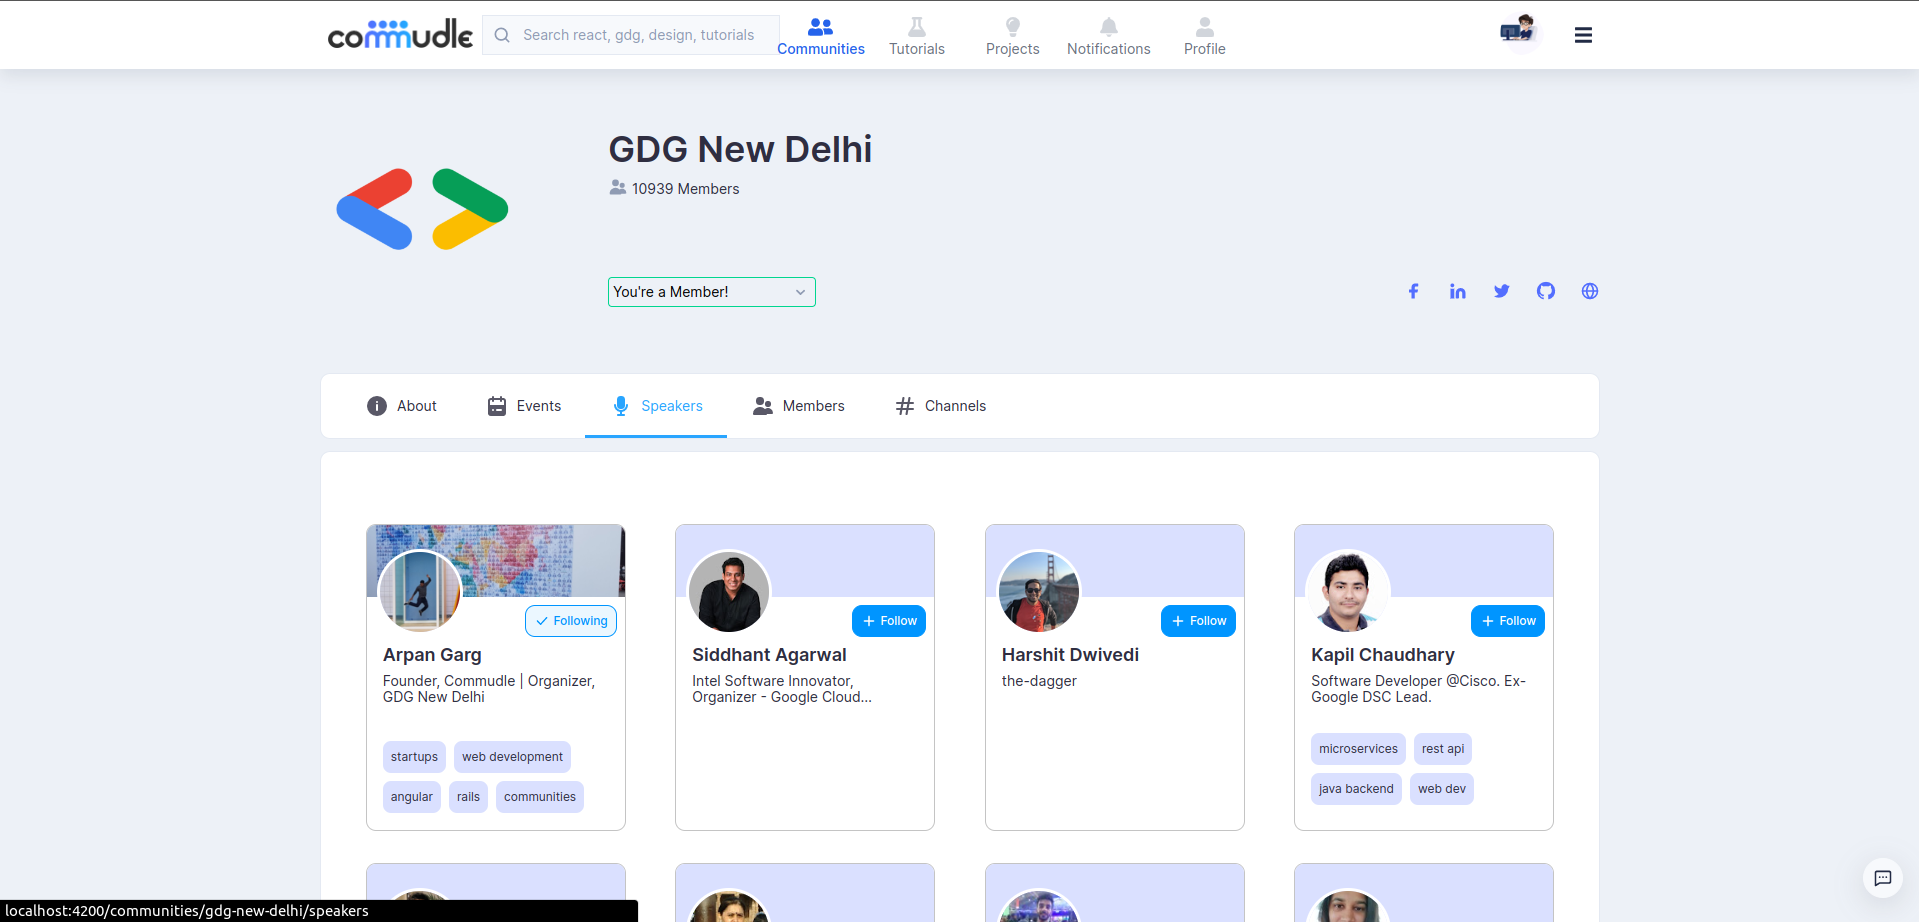Click the microservices tag

tap(1358, 749)
